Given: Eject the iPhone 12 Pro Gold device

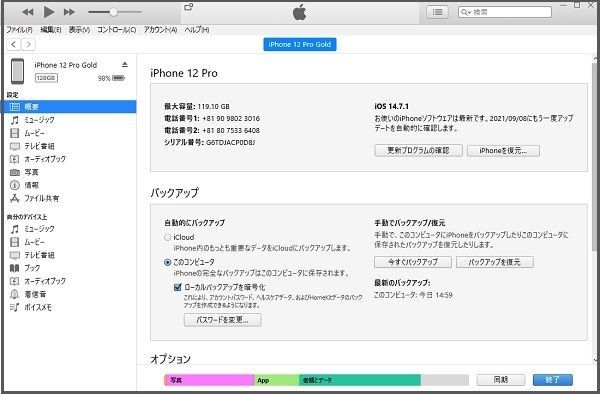Looking at the screenshot, I should pos(125,65).
